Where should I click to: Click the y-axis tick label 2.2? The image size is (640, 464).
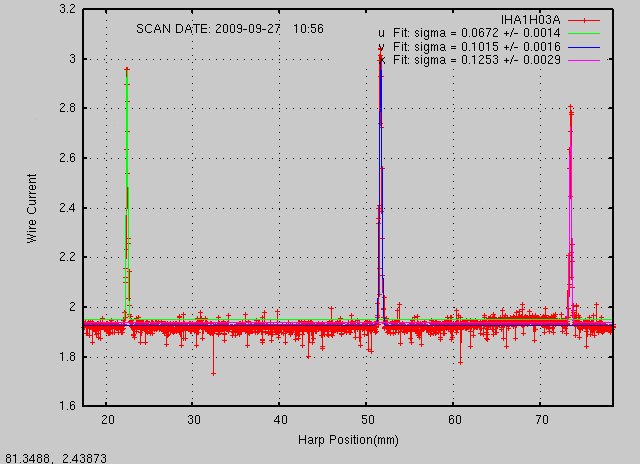(68, 257)
